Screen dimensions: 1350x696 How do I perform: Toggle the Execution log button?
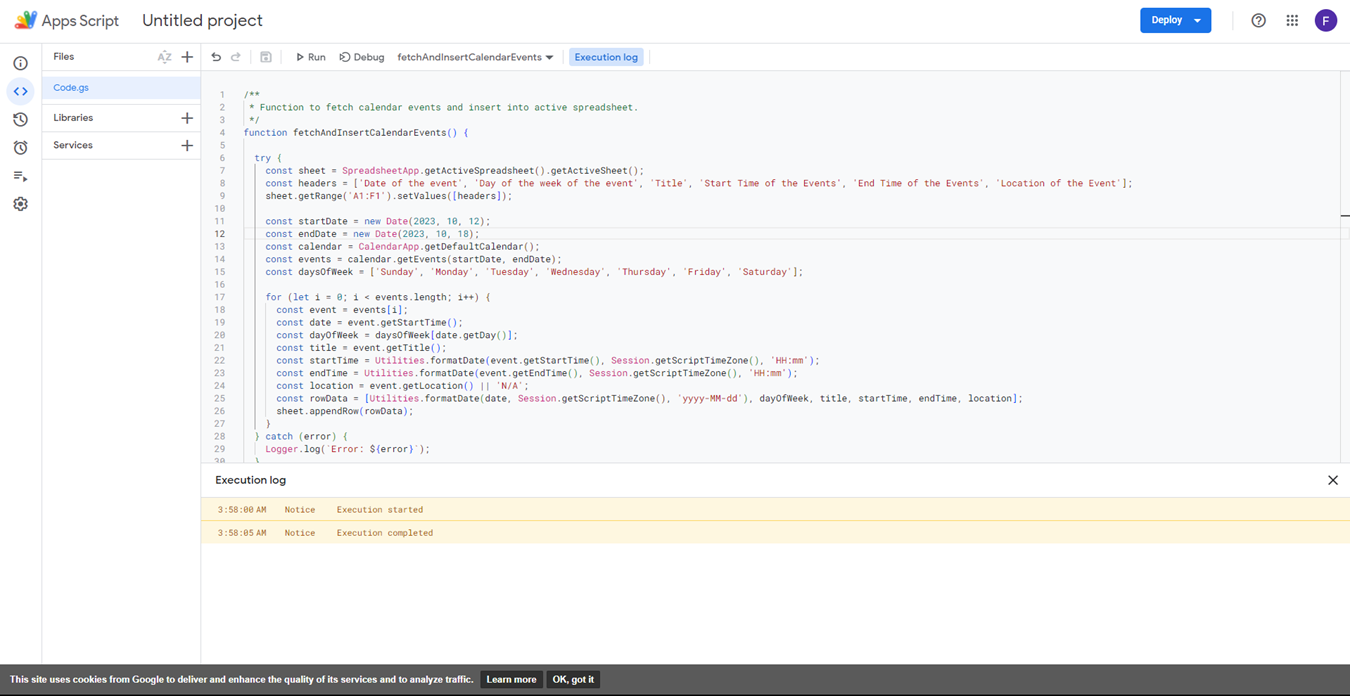(606, 57)
